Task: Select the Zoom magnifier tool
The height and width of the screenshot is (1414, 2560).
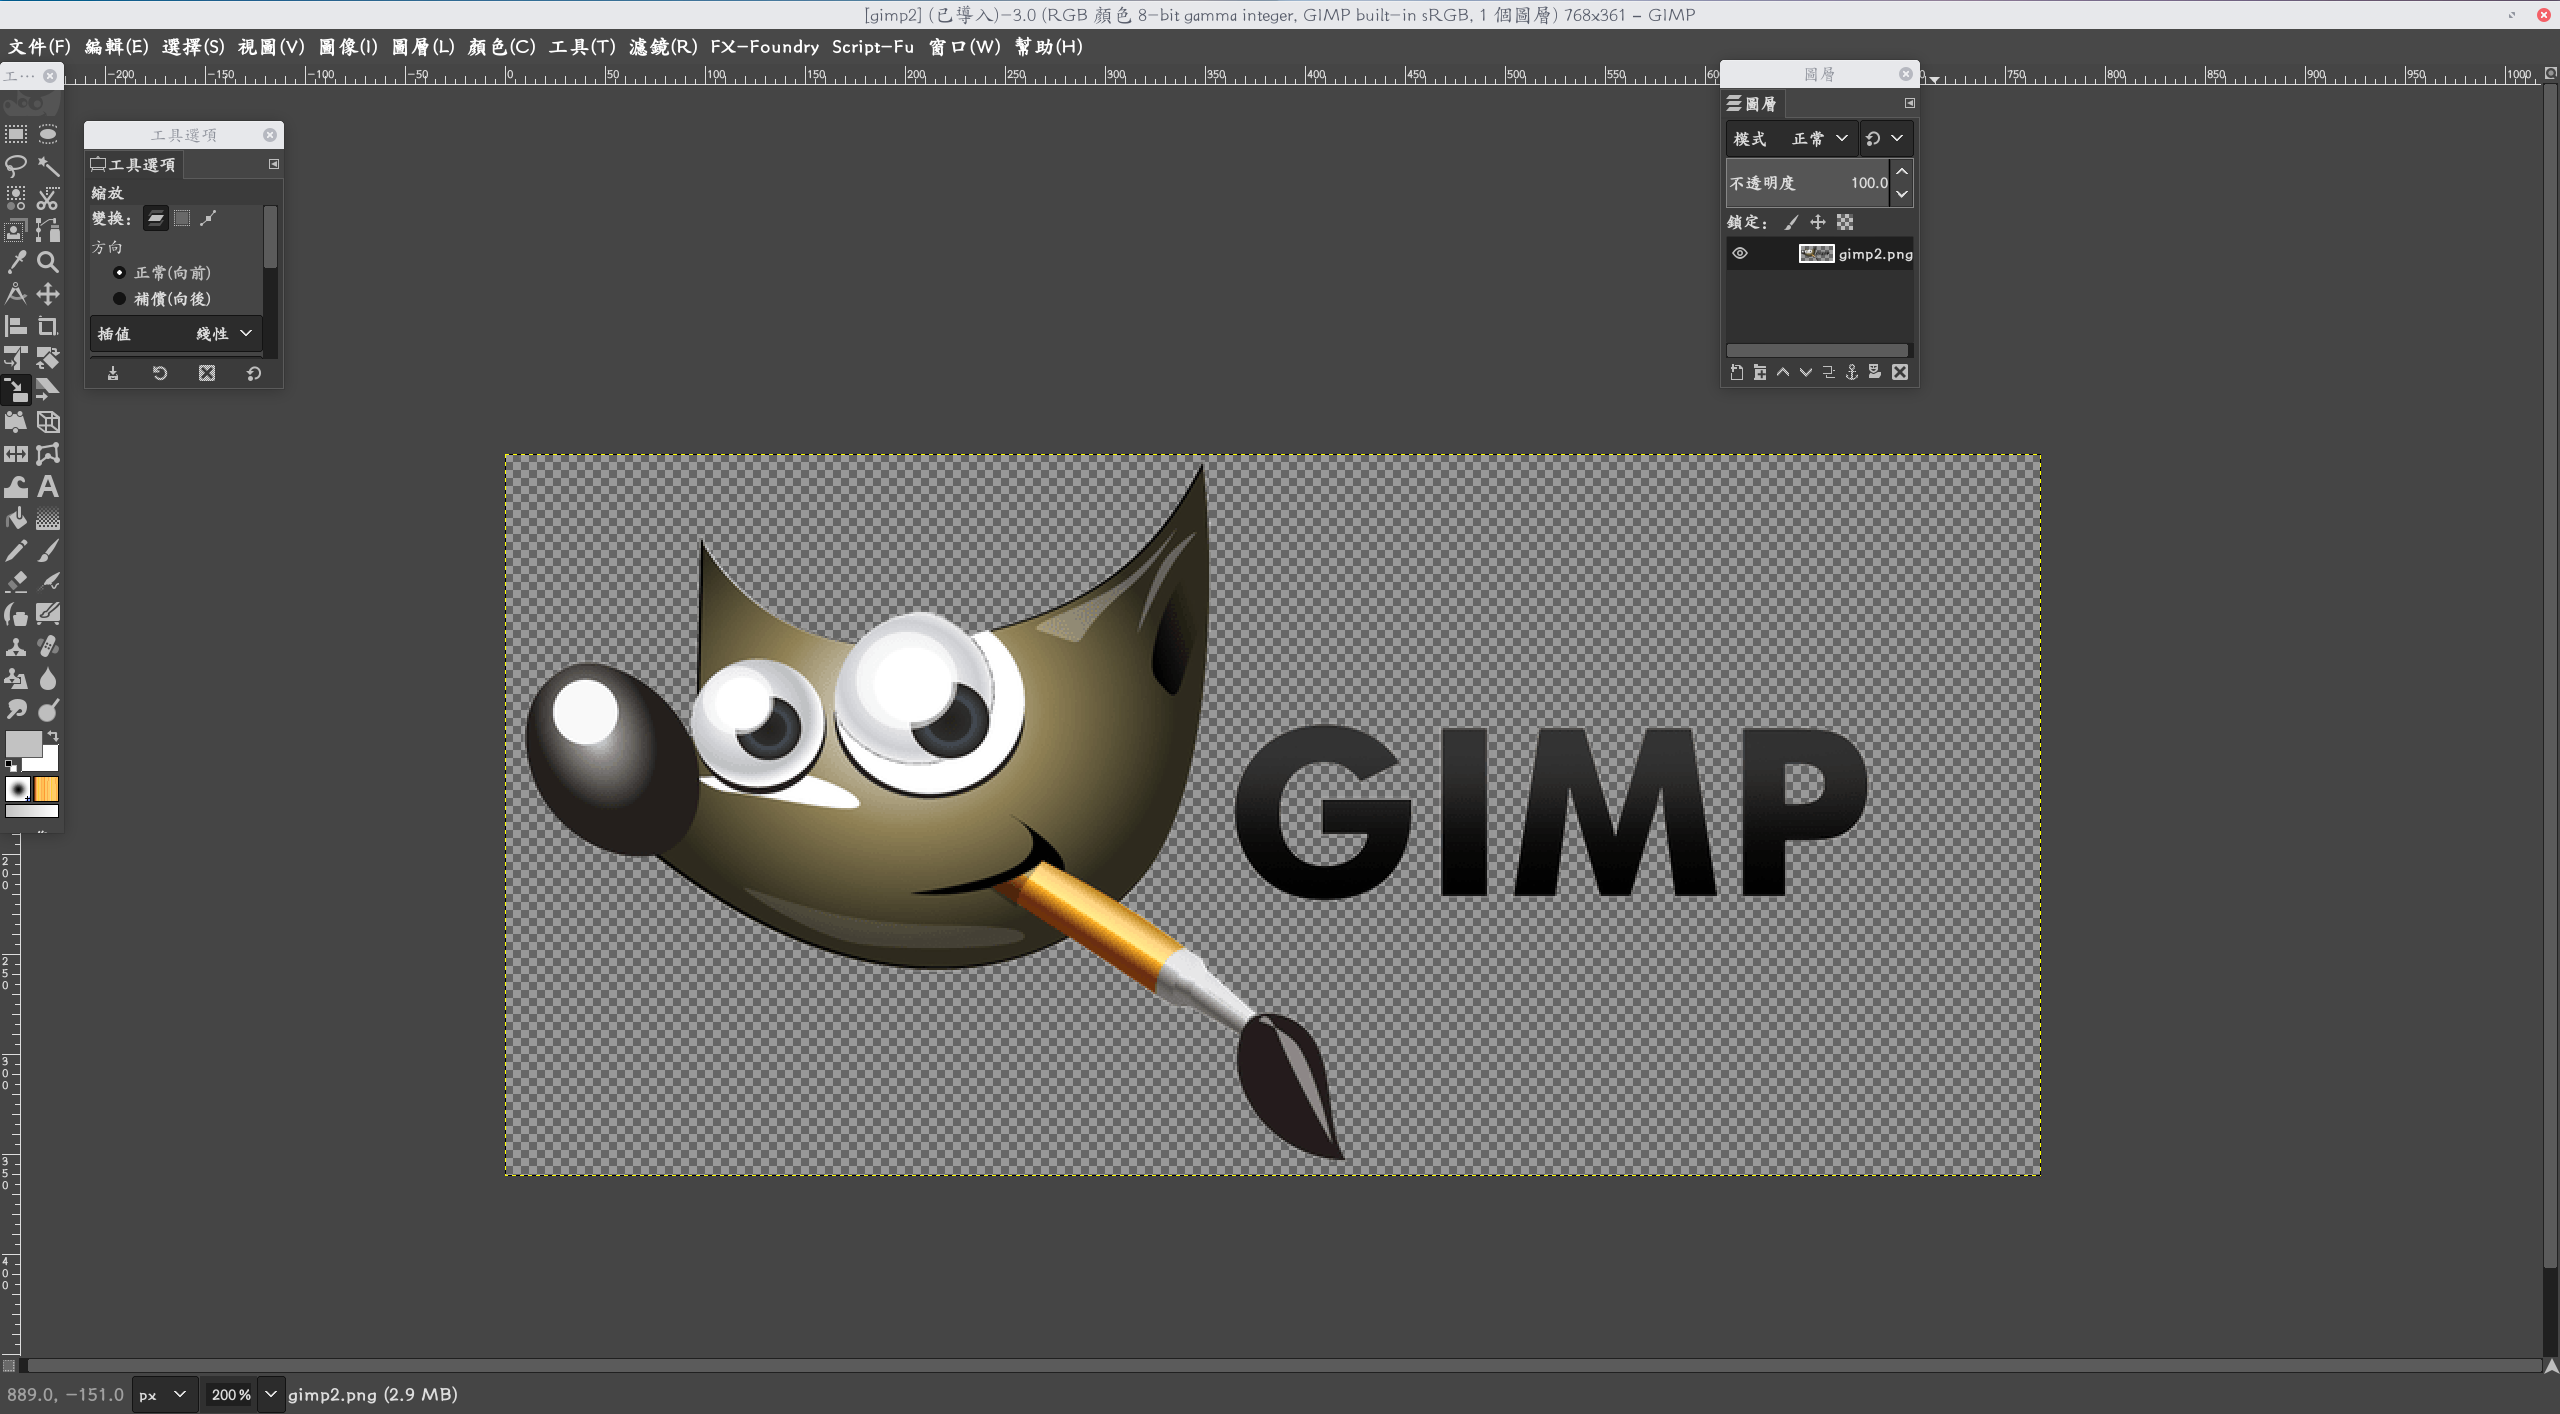Action: click(x=48, y=262)
